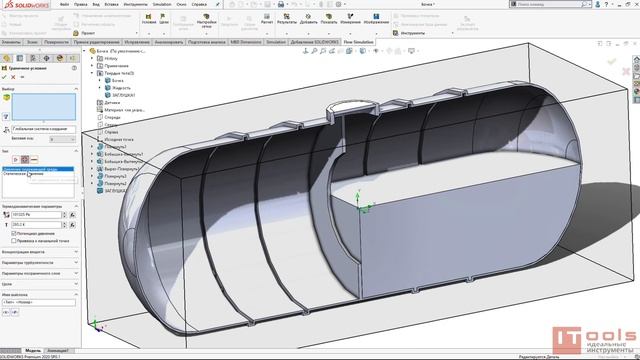Open help for boundary condition panel
Image resolution: width=640 pixels, height=360 pixels.
[x=74, y=68]
